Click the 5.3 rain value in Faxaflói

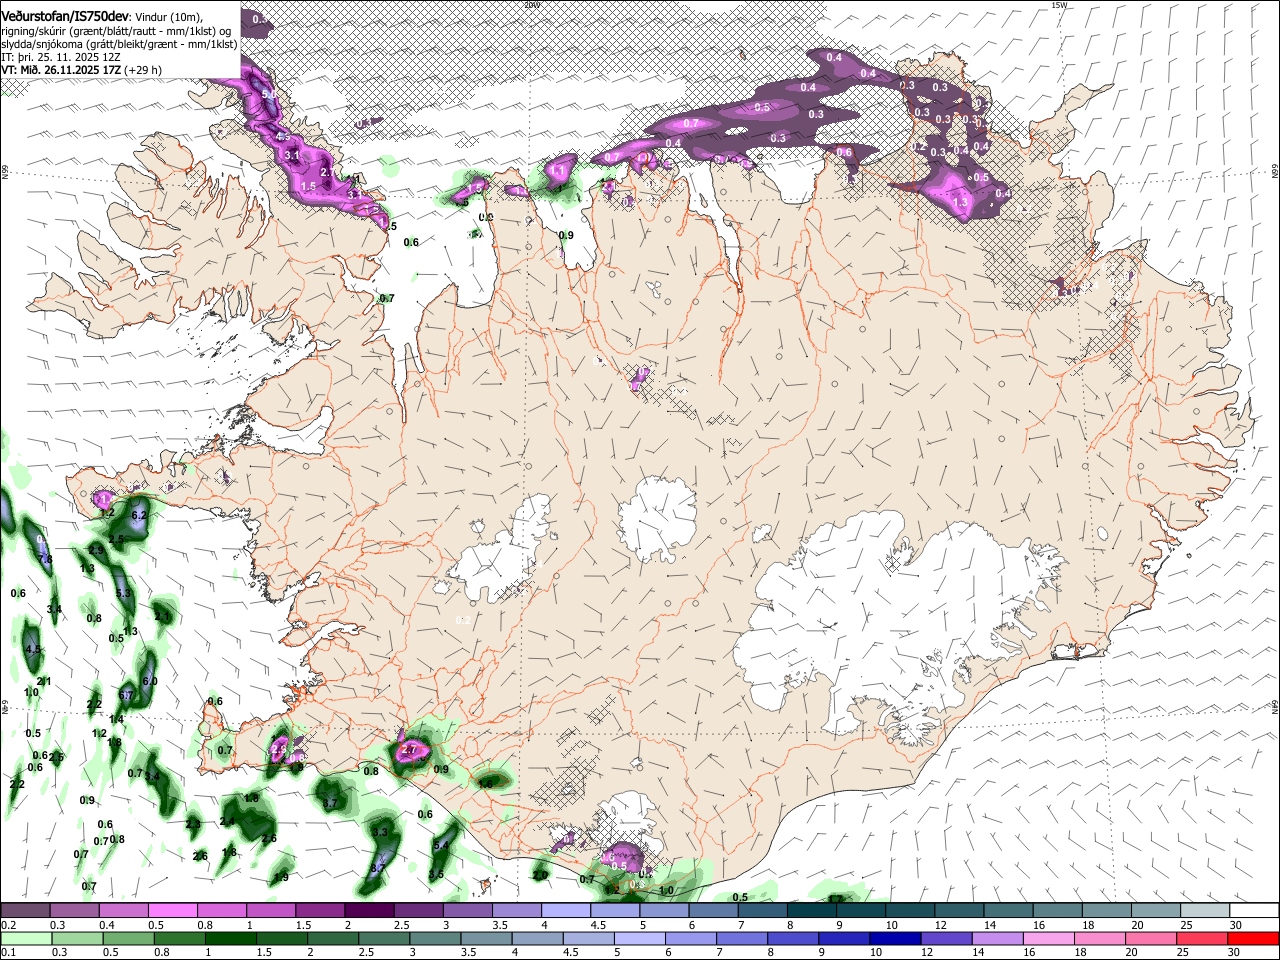(x=124, y=593)
